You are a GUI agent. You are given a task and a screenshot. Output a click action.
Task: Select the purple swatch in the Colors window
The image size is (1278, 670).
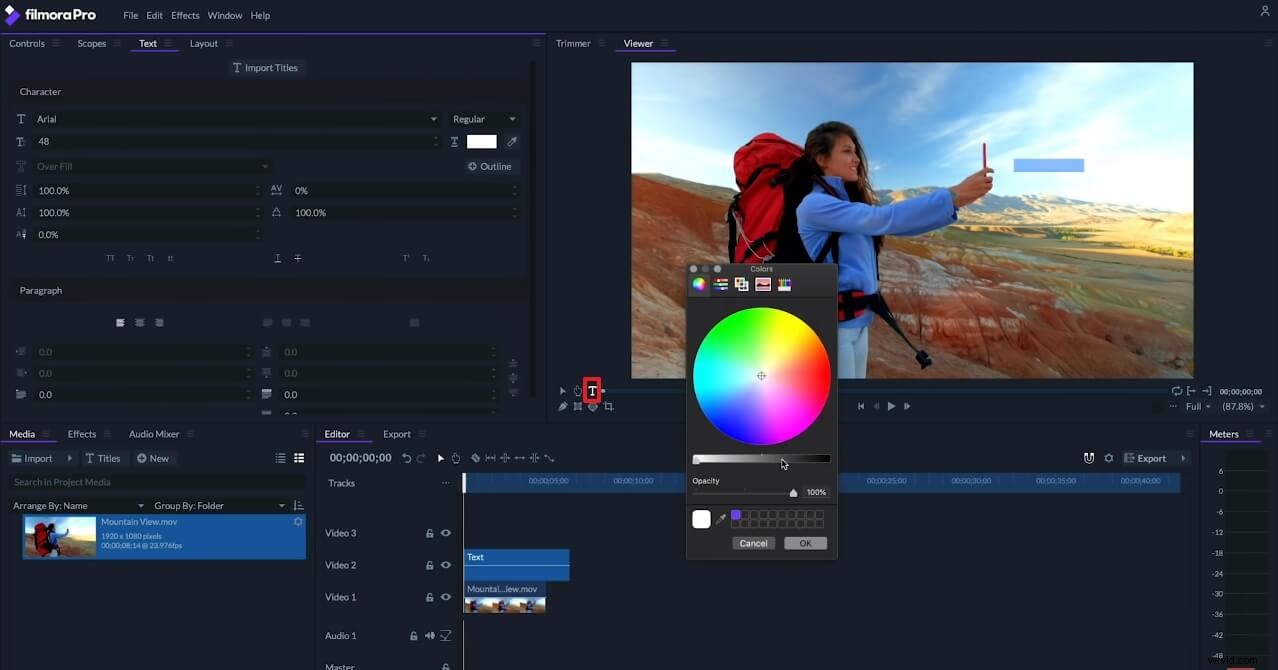point(736,514)
